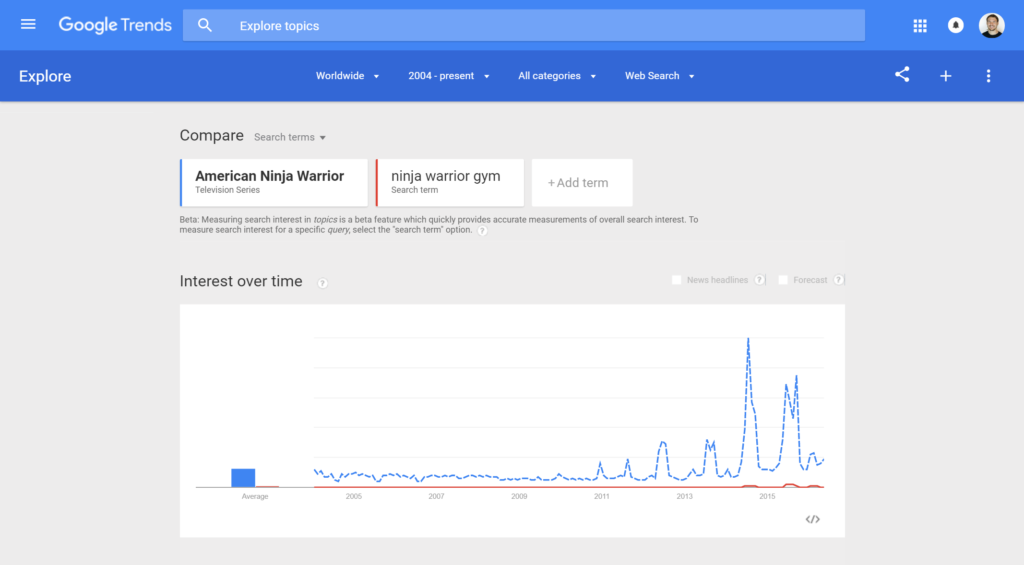Screen dimensions: 1024x565
Task: Open the Google apps grid
Action: coord(920,25)
